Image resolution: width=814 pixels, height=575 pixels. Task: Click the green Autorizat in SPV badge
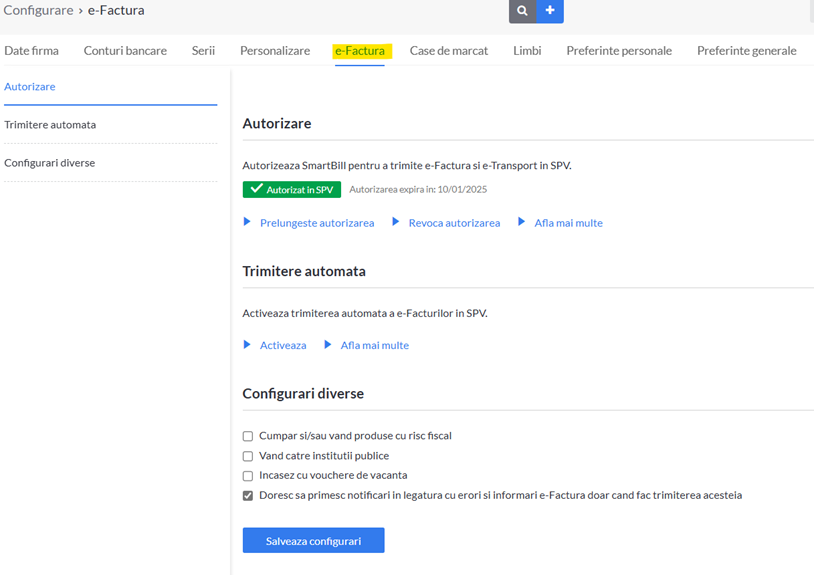coord(292,189)
